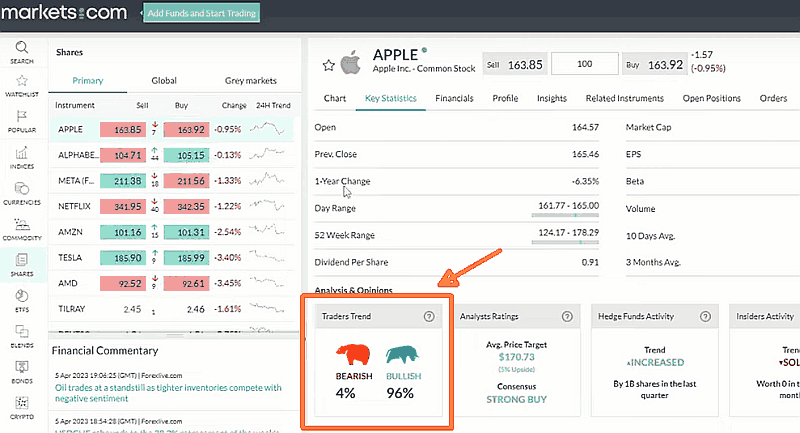Switch to the Financials tab
The height and width of the screenshot is (433, 800).
(x=454, y=99)
